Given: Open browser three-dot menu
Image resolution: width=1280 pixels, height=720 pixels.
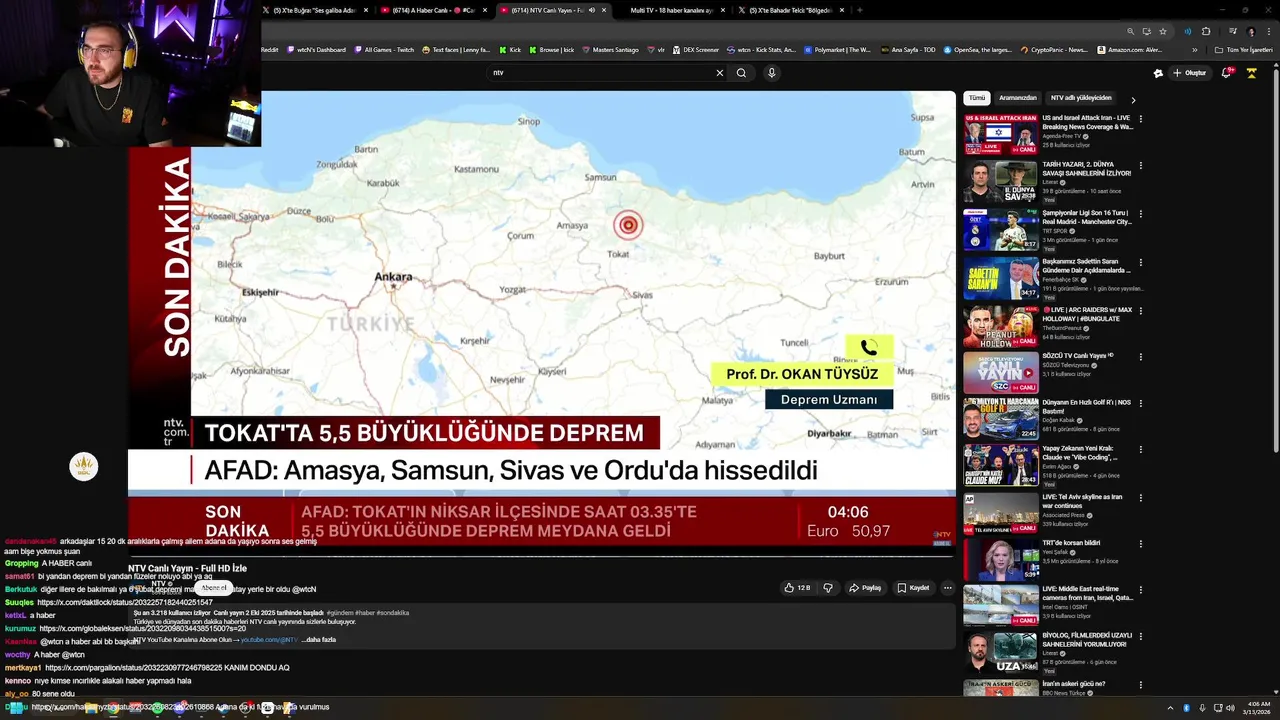Looking at the screenshot, I should click(x=1269, y=31).
